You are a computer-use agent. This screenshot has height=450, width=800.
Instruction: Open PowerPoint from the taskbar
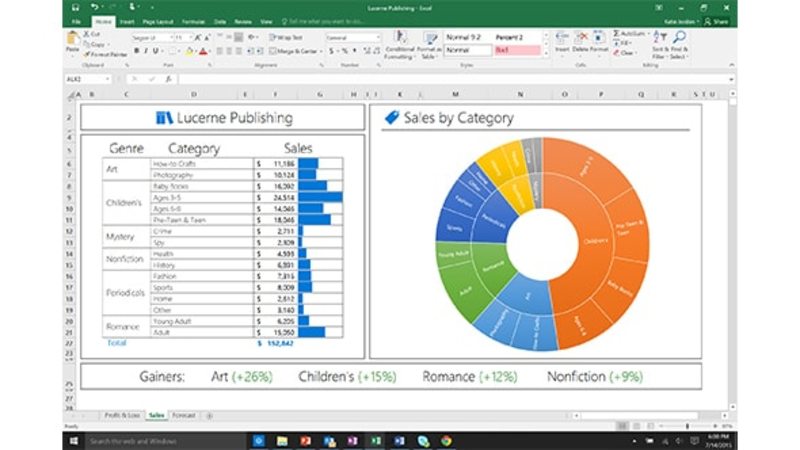306,441
